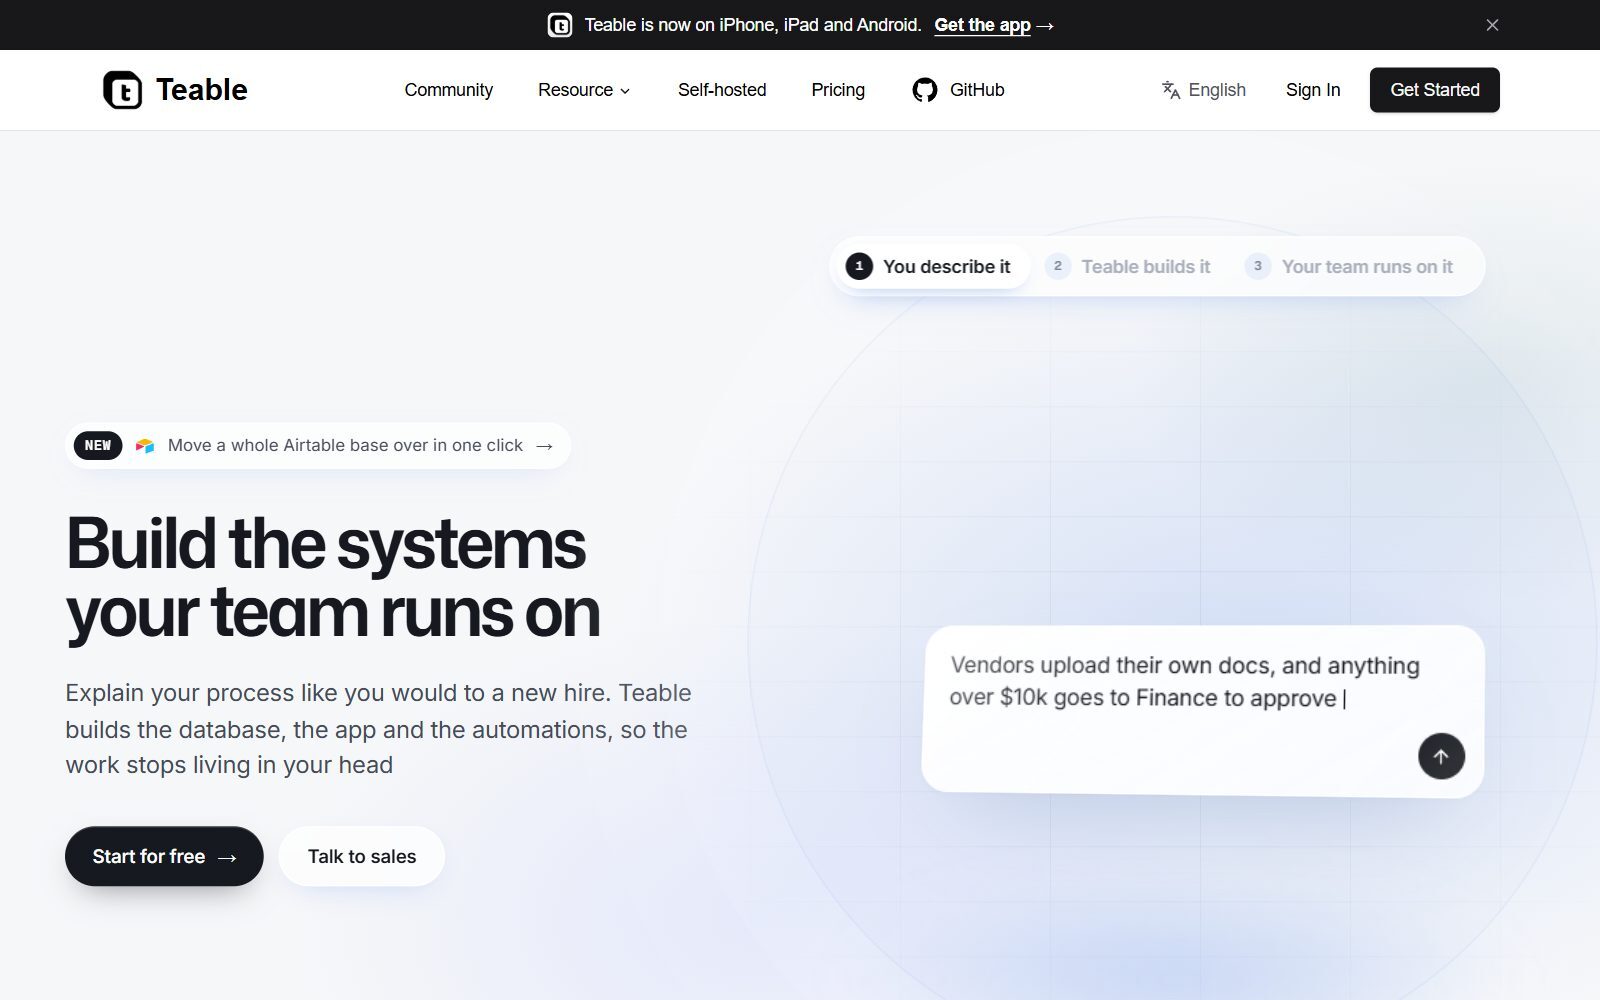1600x1000 pixels.
Task: Click the Sign In link
Action: [1313, 90]
